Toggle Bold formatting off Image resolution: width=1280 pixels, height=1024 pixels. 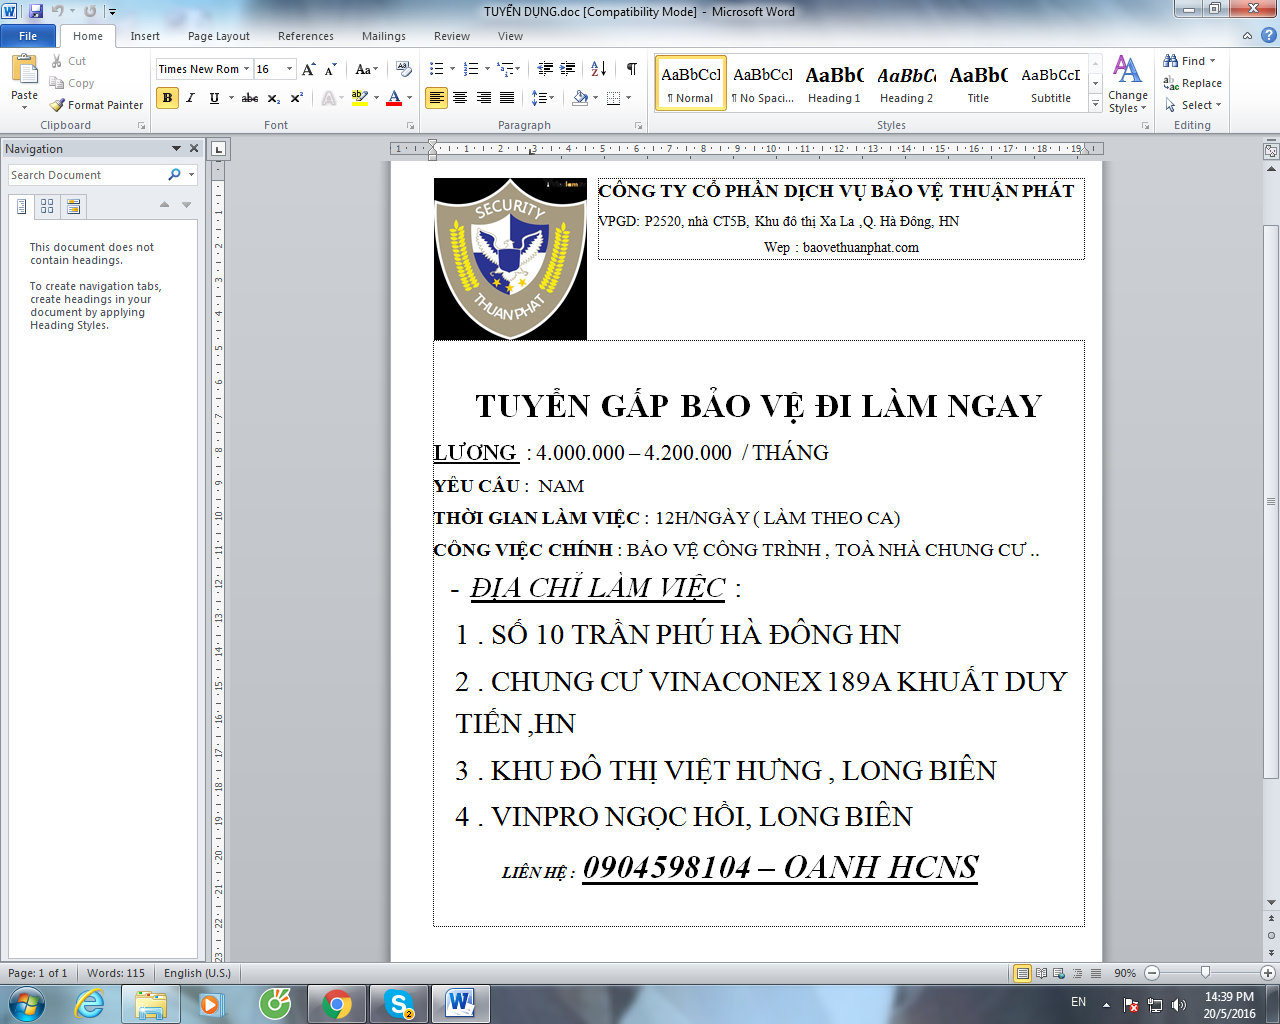[167, 98]
